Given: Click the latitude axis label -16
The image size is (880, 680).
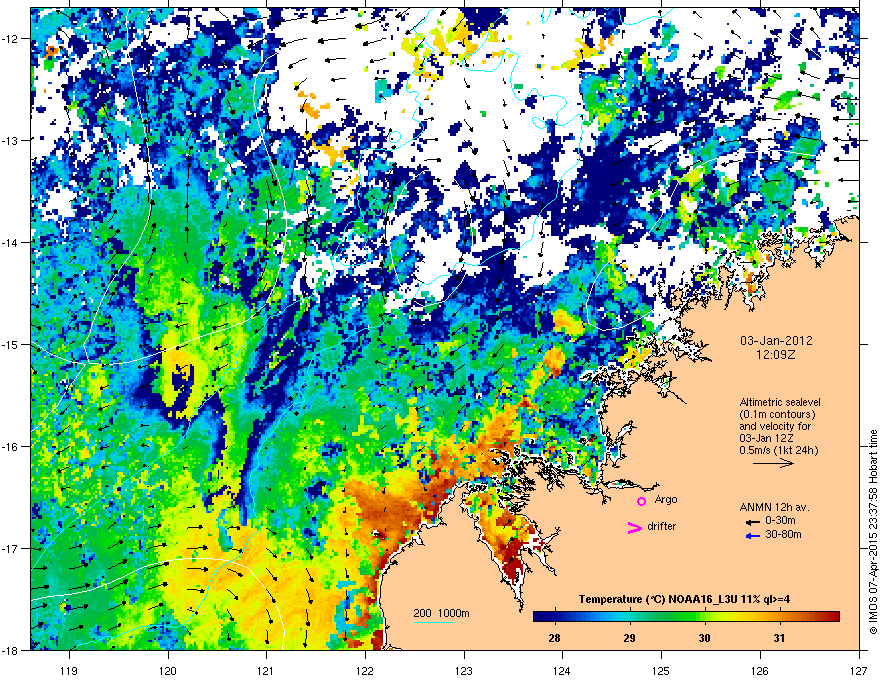Looking at the screenshot, I should pos(11,446).
